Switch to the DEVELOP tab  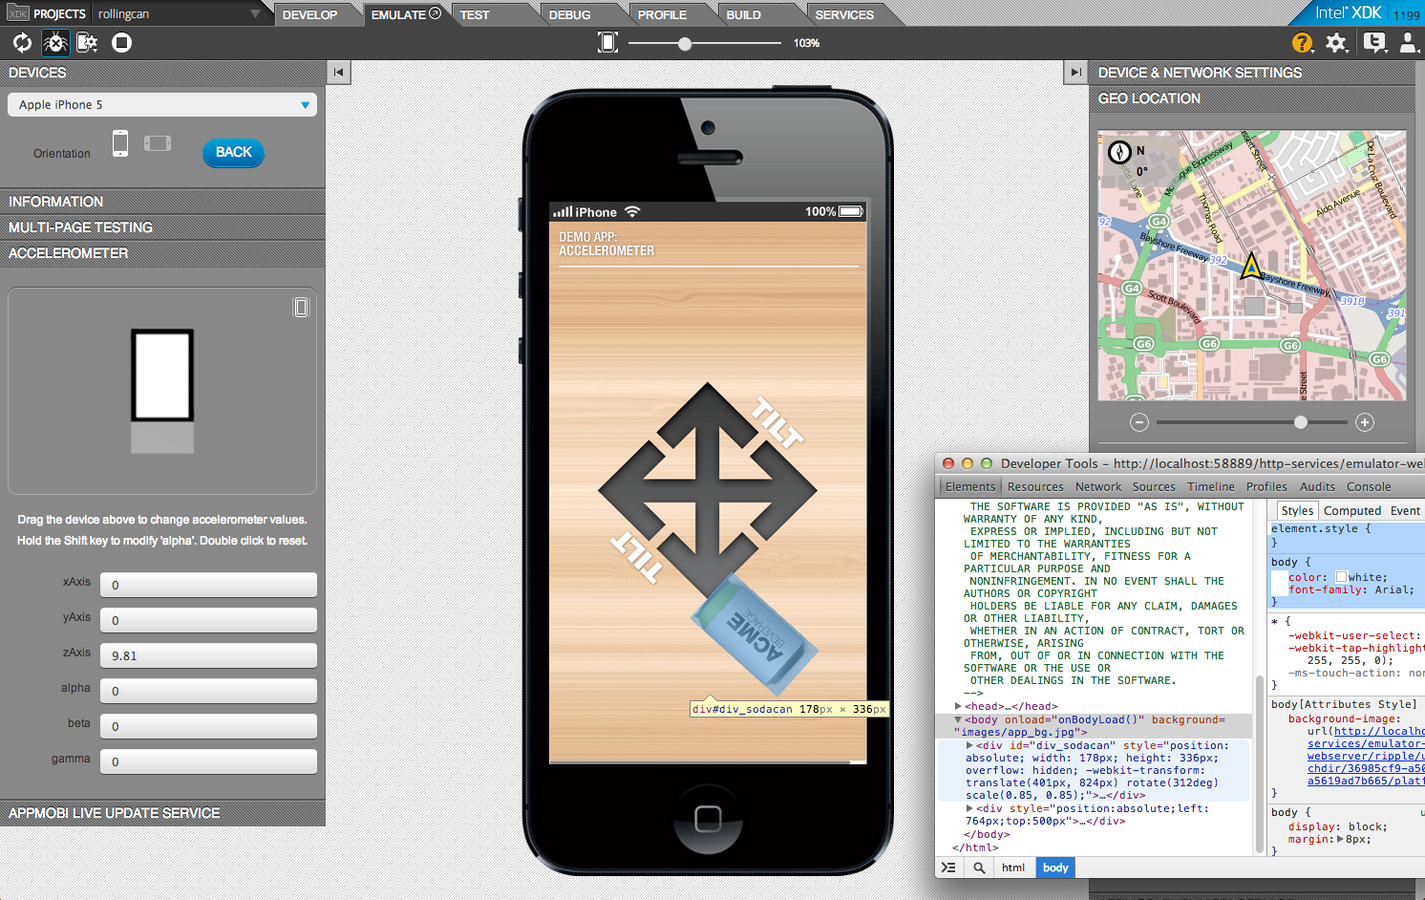point(310,14)
